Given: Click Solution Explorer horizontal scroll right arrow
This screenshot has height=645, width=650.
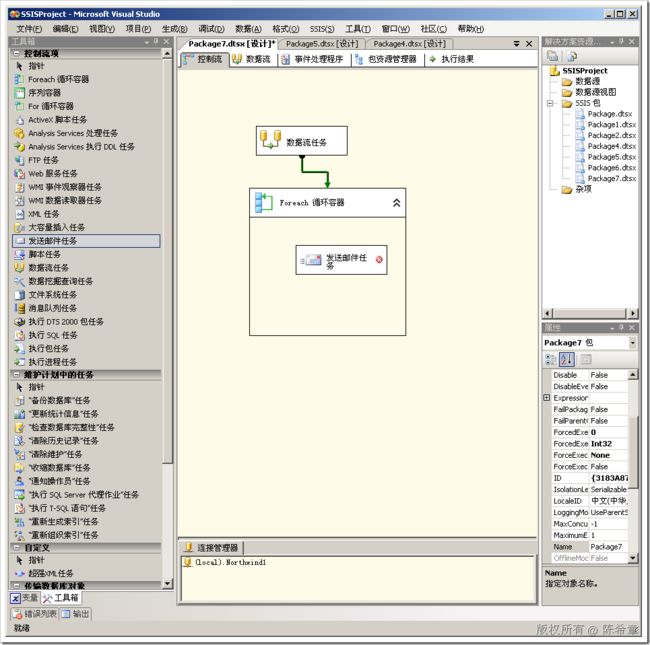Looking at the screenshot, I should tap(633, 313).
